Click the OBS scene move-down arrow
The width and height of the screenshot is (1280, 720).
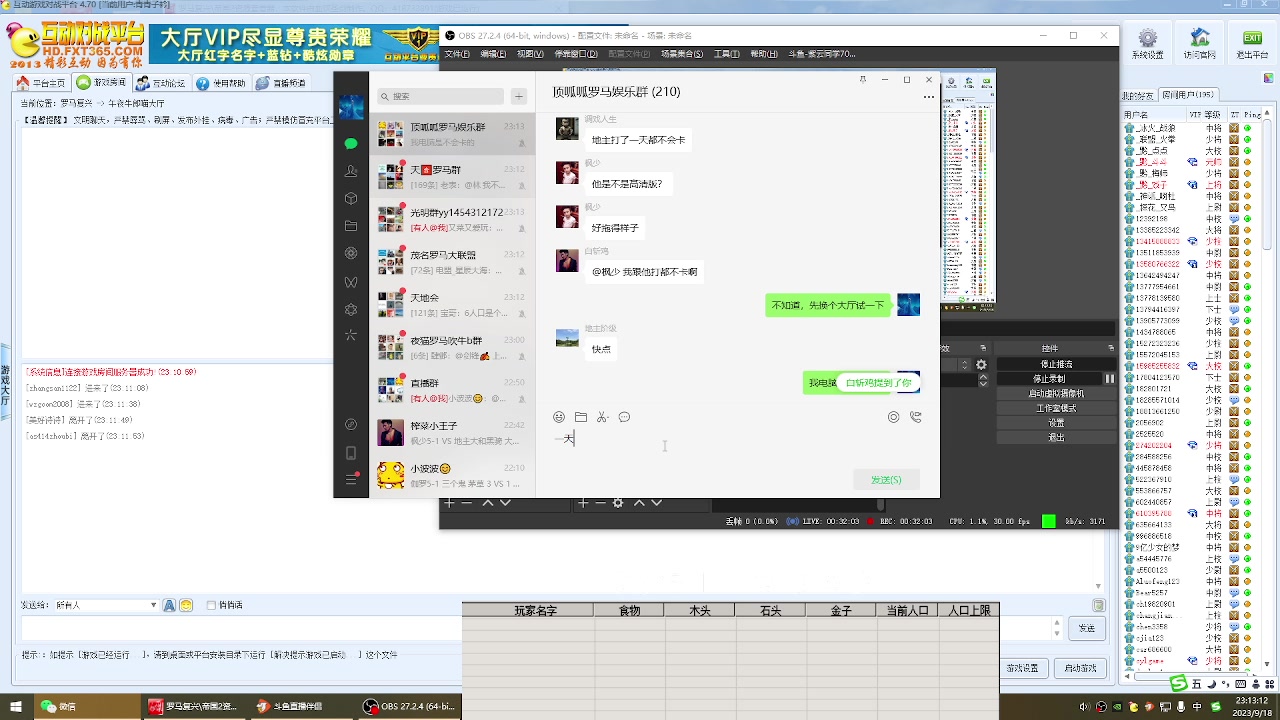(505, 503)
